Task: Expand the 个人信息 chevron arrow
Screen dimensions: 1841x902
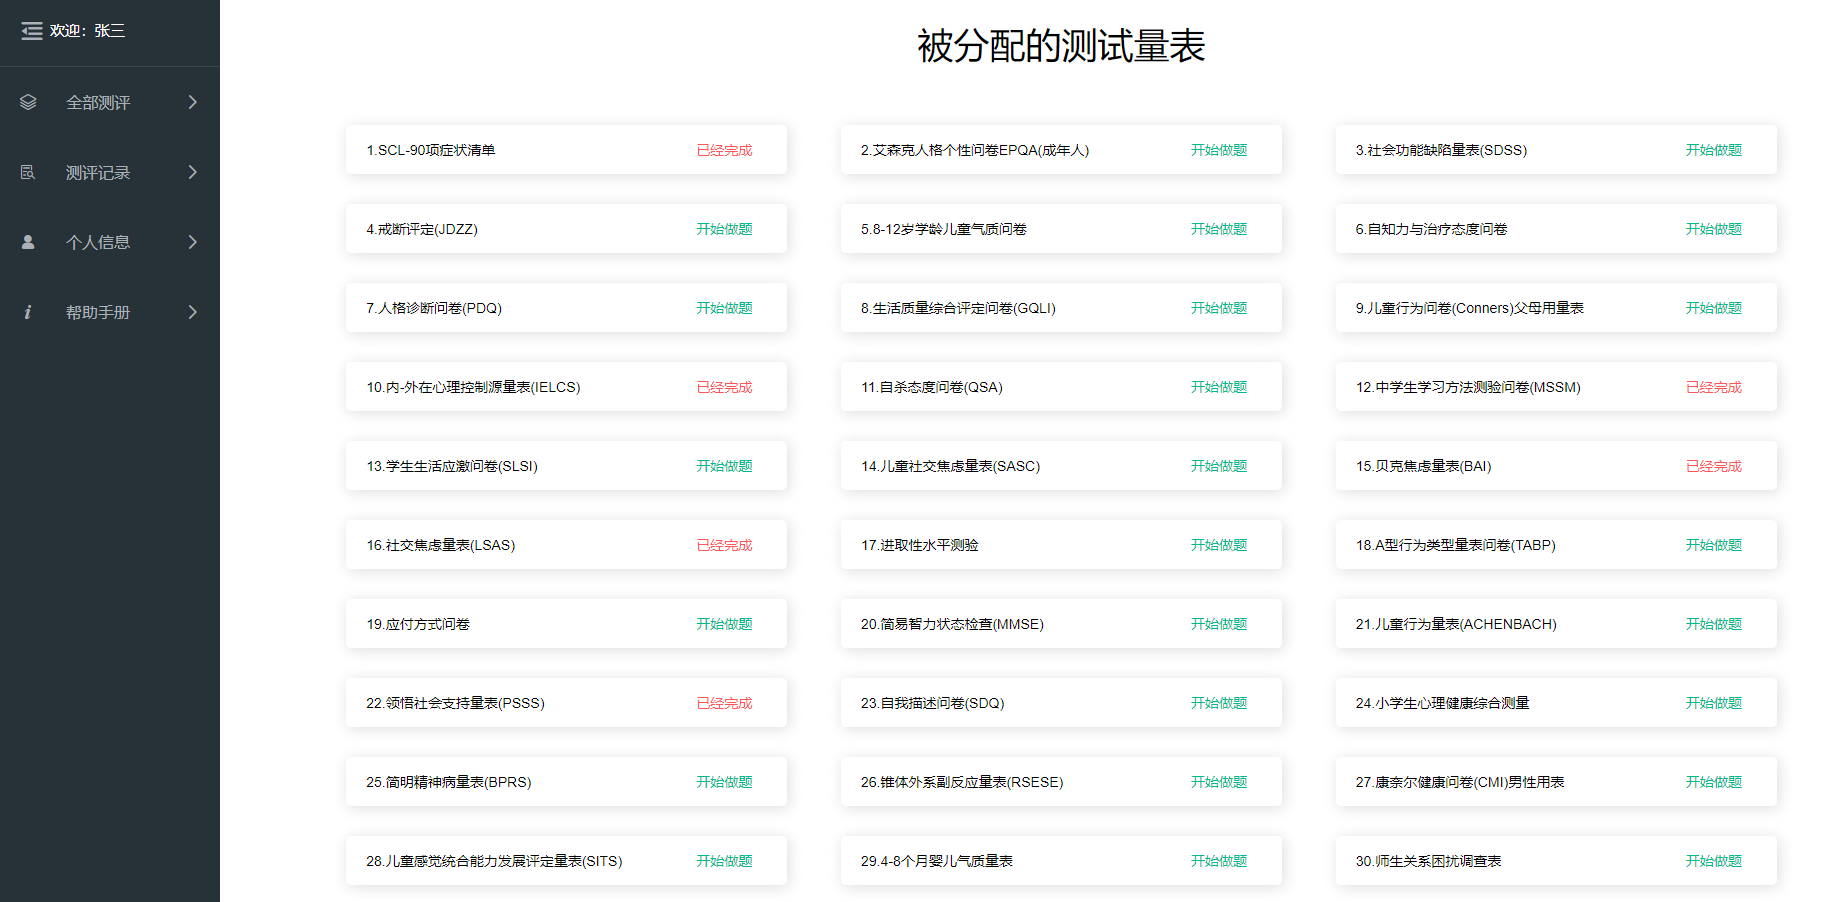Action: [193, 242]
